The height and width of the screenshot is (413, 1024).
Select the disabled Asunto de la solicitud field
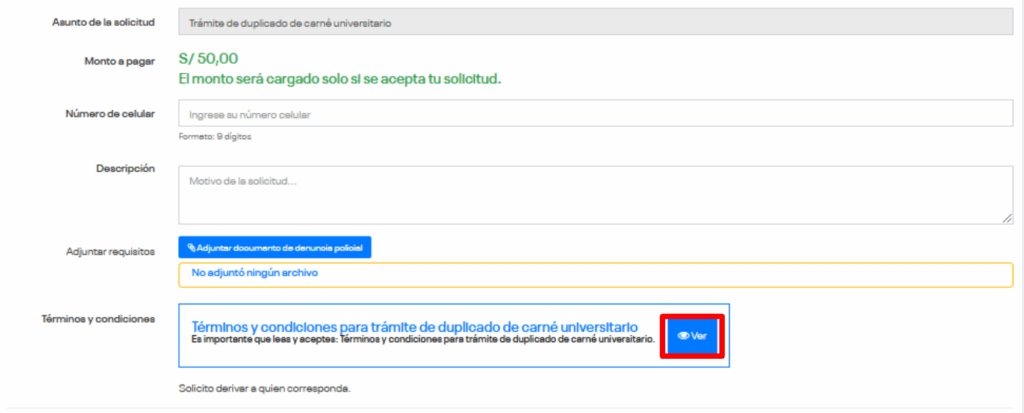[x=595, y=22]
